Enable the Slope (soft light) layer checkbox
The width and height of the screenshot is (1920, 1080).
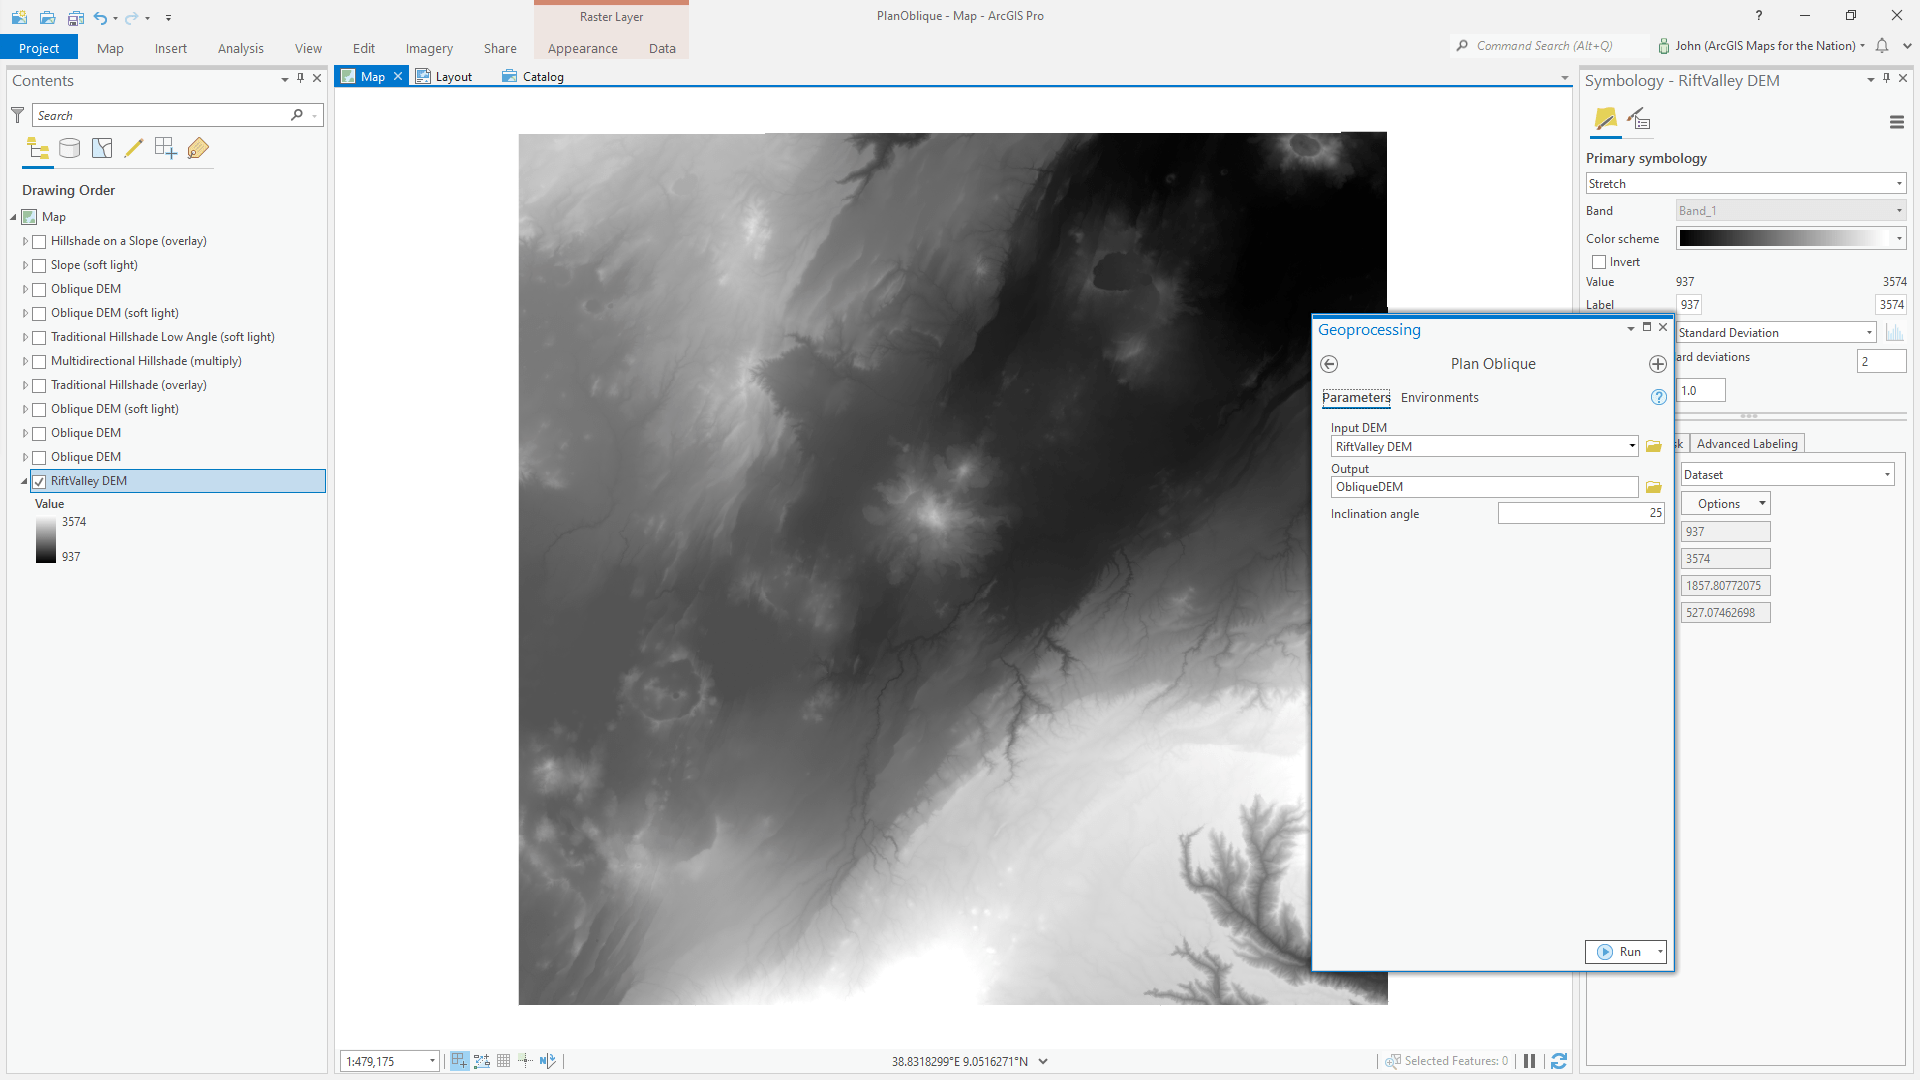39,266
